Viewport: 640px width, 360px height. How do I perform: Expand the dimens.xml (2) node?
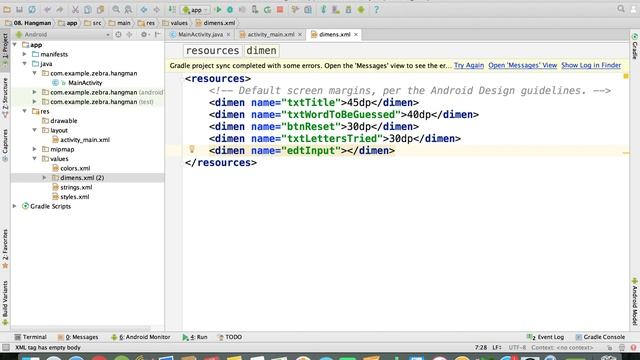[x=44, y=178]
